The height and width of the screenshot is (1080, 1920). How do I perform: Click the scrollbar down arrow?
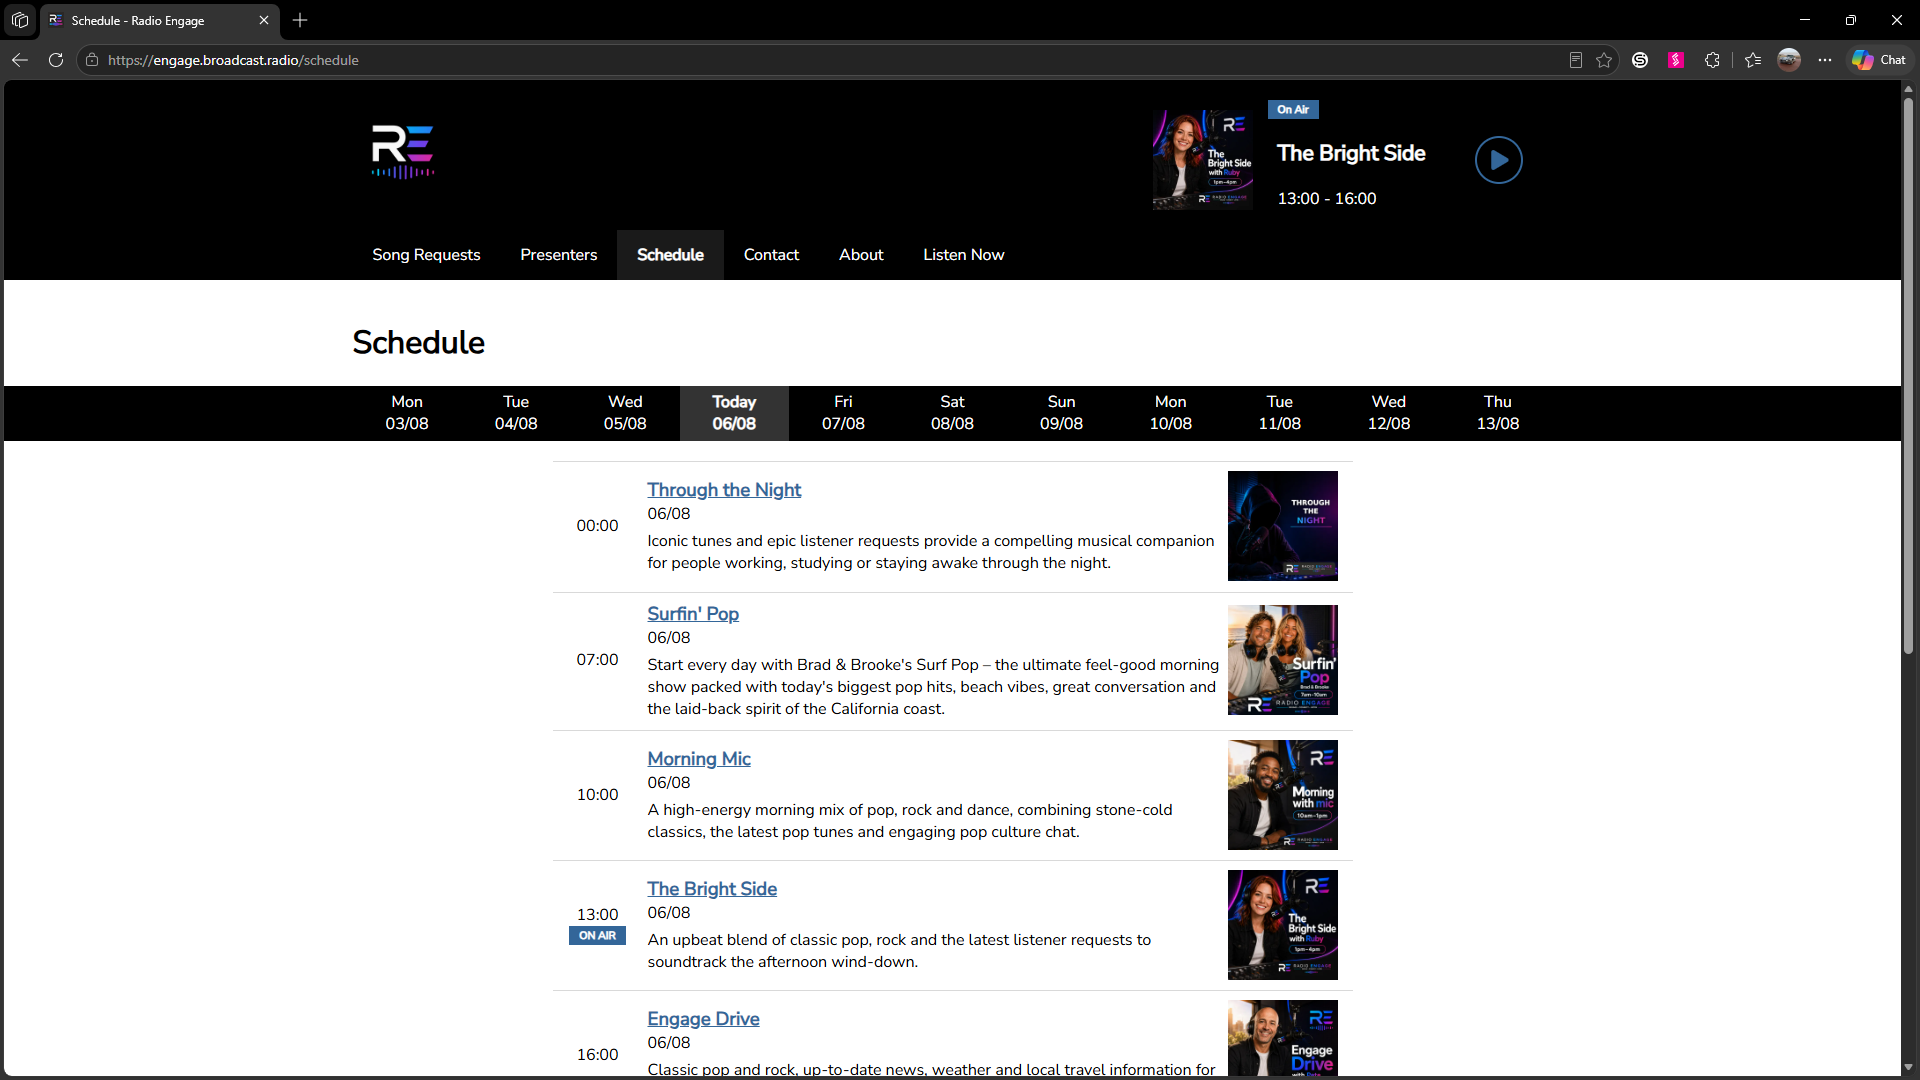(1908, 1067)
